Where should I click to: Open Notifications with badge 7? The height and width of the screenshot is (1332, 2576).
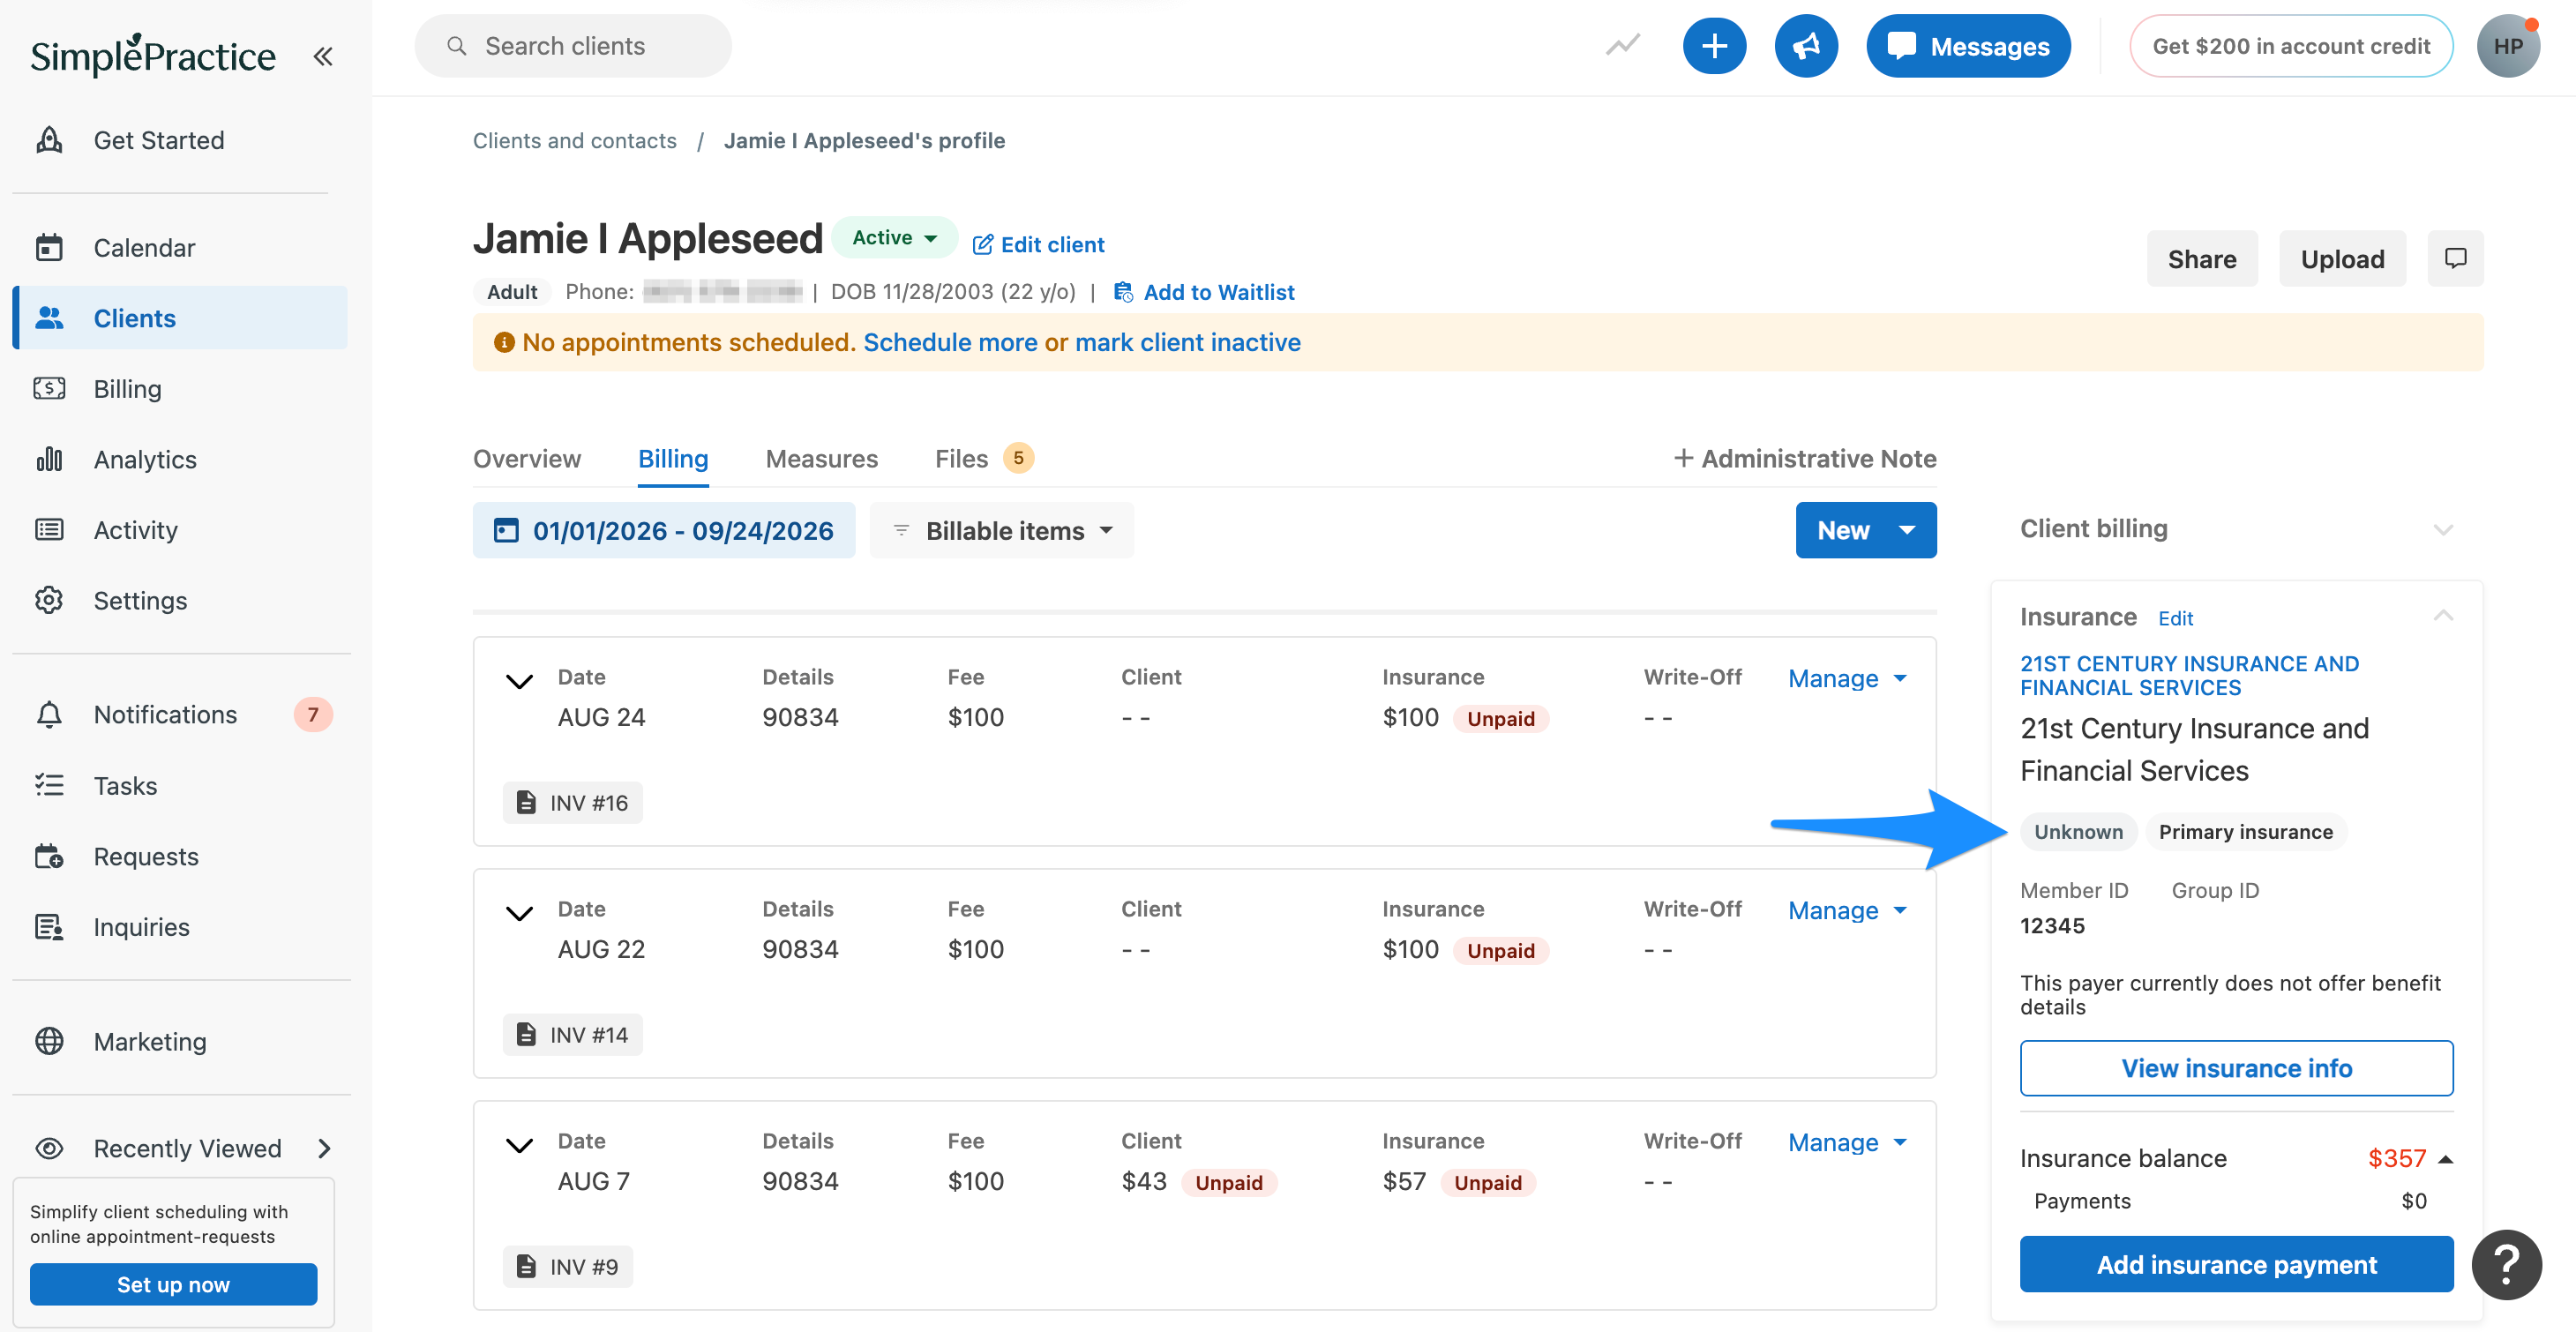click(x=180, y=714)
